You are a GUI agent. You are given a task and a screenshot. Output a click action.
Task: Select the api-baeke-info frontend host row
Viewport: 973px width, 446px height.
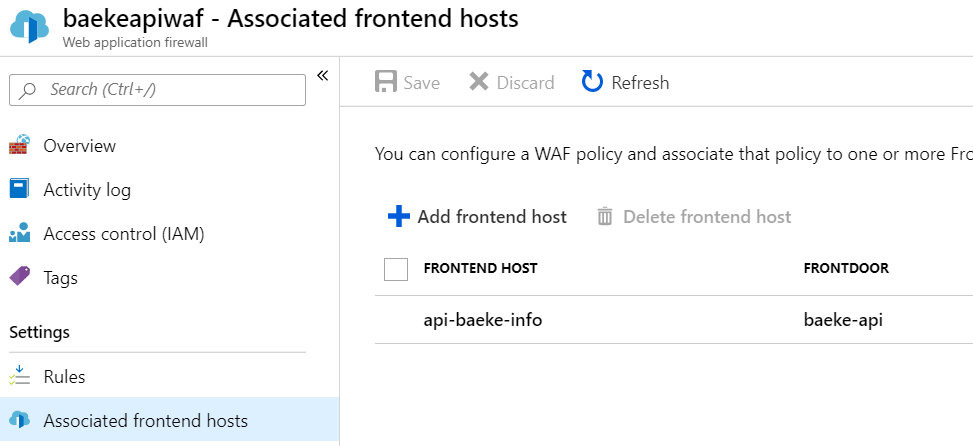click(483, 320)
